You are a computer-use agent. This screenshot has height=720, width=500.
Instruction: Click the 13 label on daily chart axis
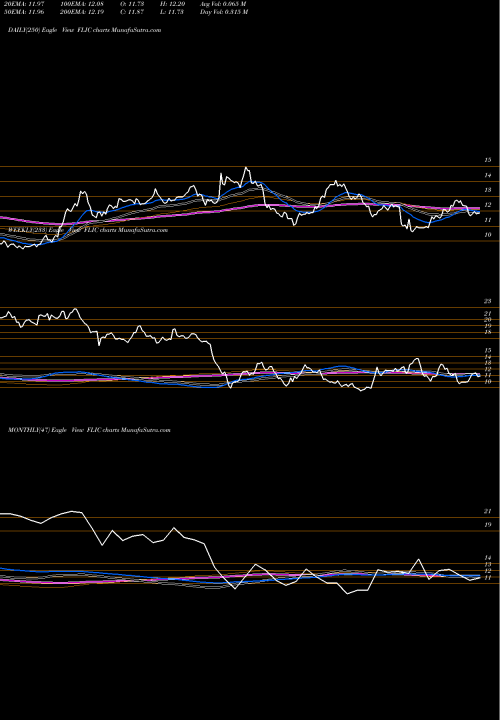[x=488, y=190]
